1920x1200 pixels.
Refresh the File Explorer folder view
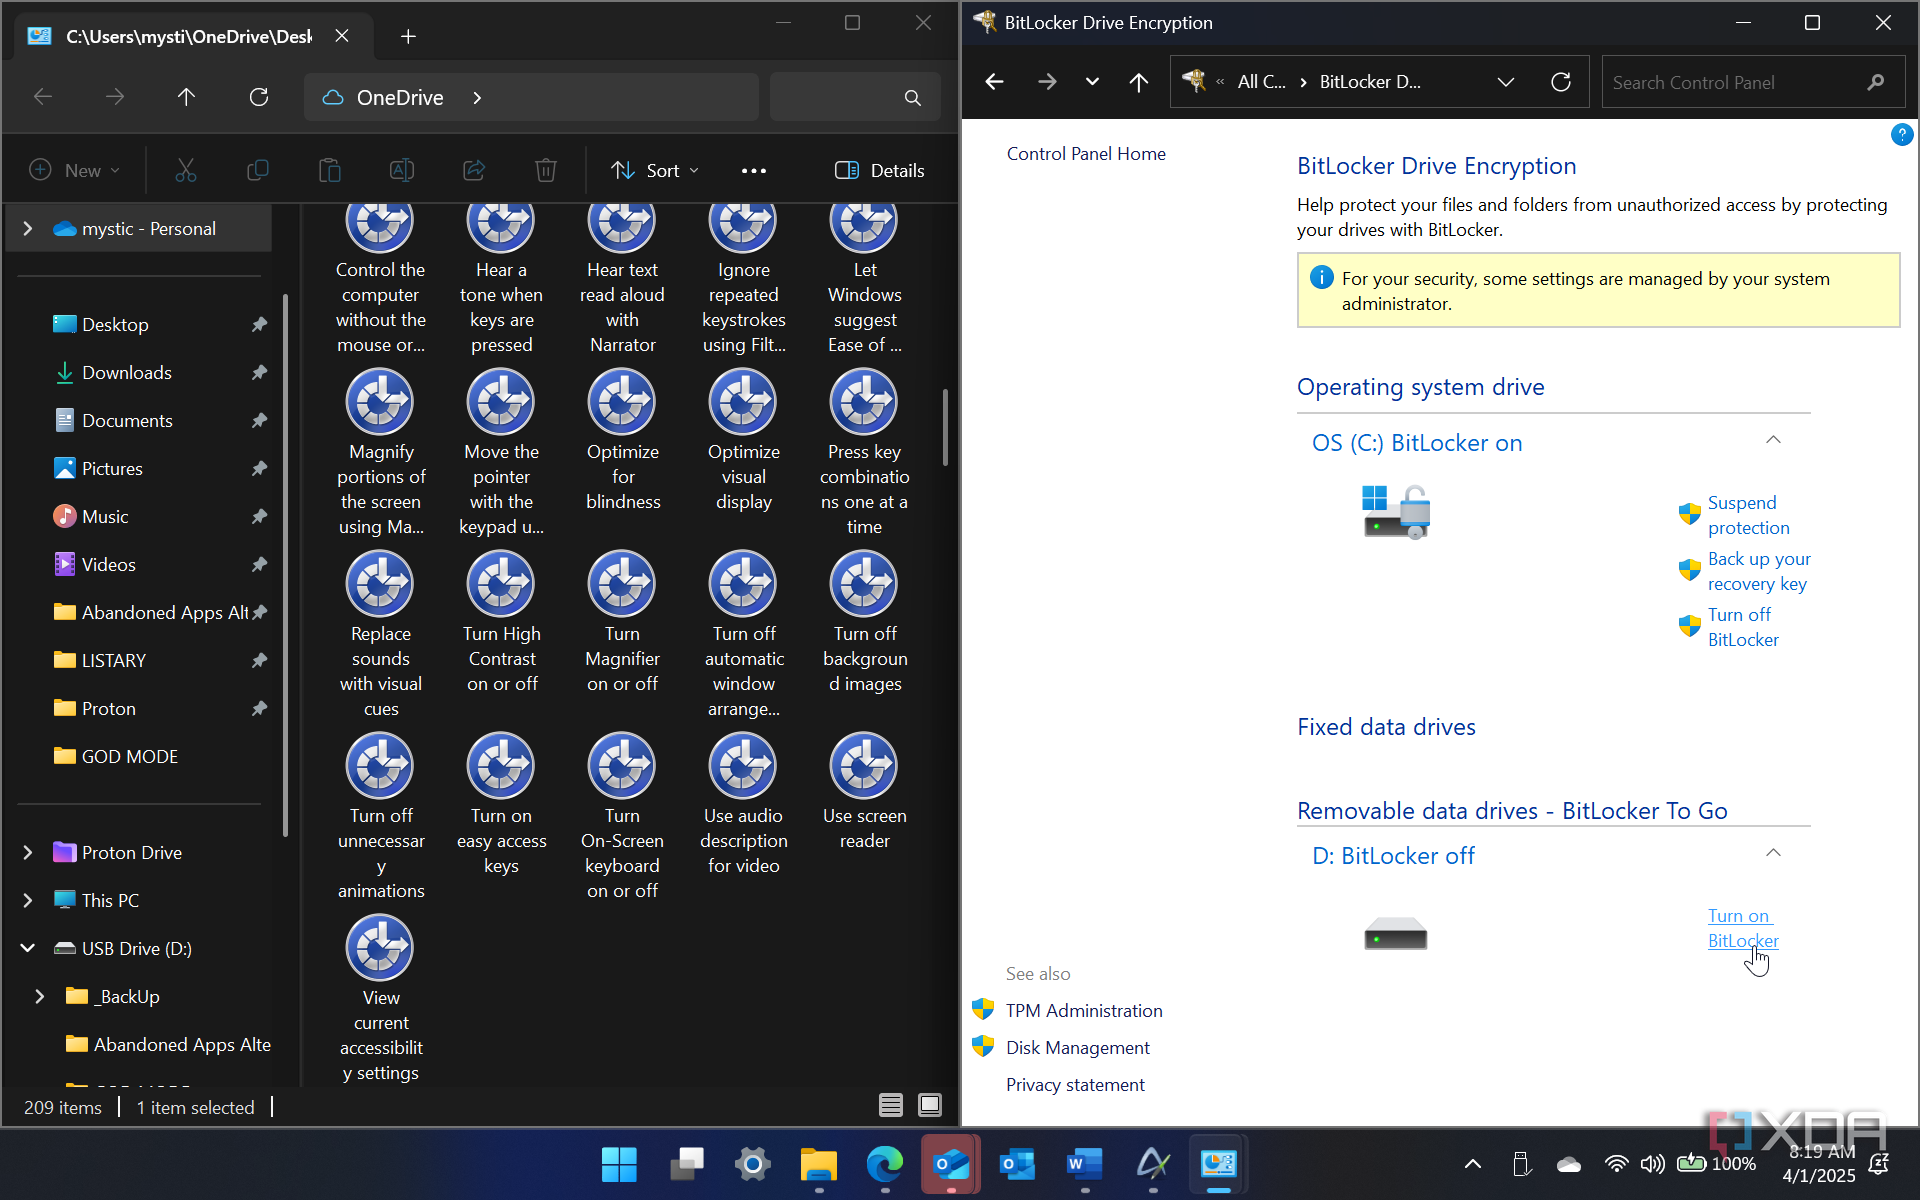pos(259,97)
